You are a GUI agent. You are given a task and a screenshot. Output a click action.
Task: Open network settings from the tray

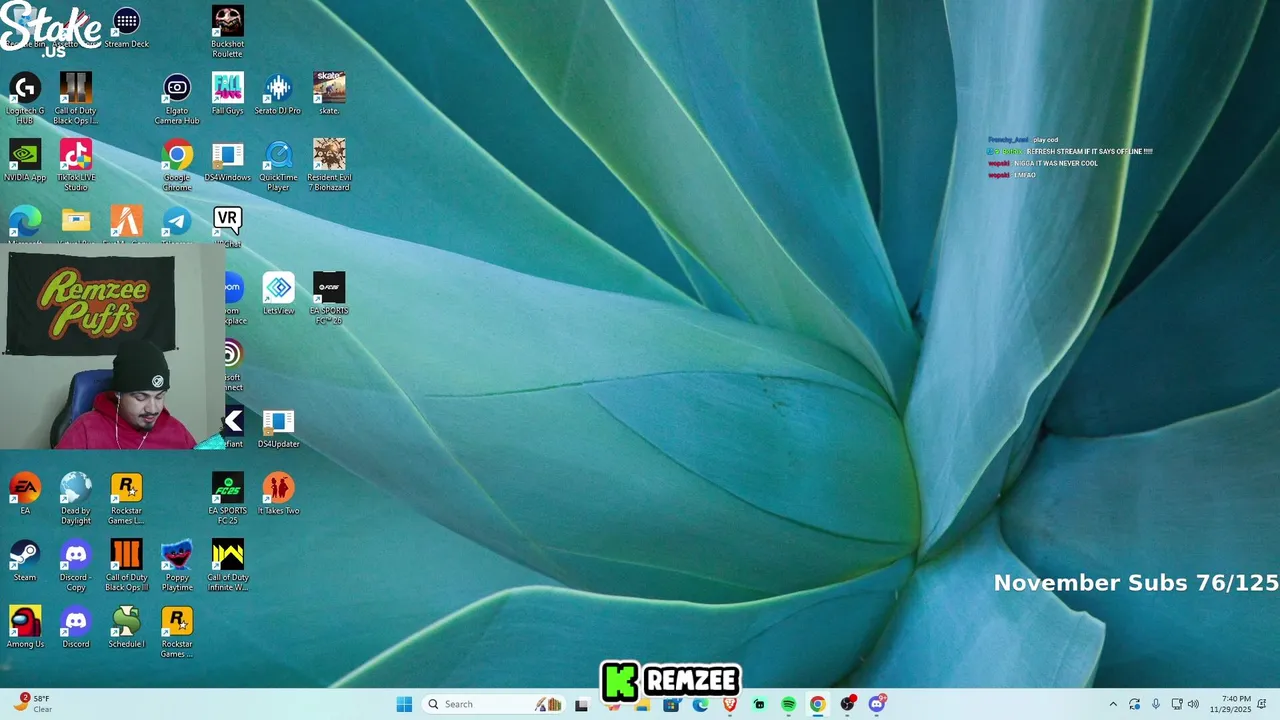1177,704
